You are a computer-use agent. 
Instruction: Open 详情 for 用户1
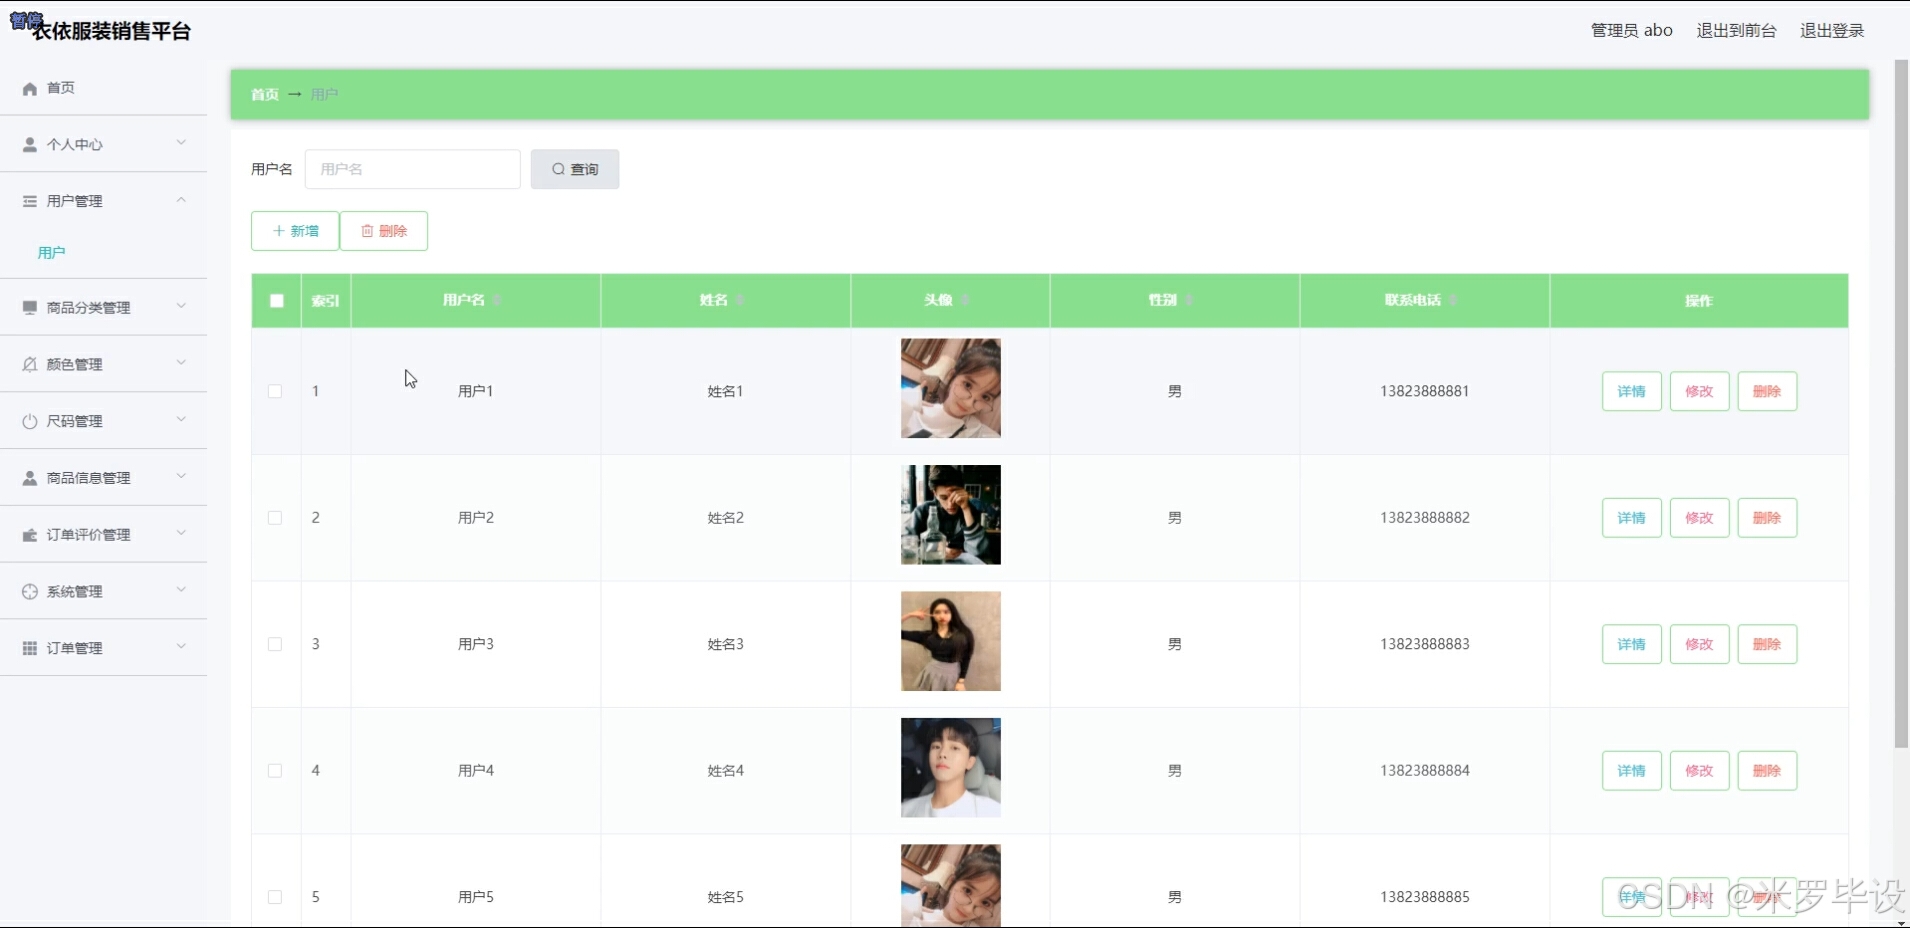pyautogui.click(x=1632, y=391)
